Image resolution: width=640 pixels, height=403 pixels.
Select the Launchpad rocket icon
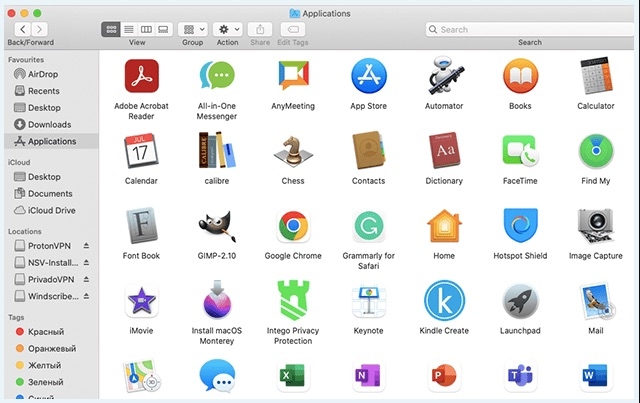pyautogui.click(x=520, y=301)
